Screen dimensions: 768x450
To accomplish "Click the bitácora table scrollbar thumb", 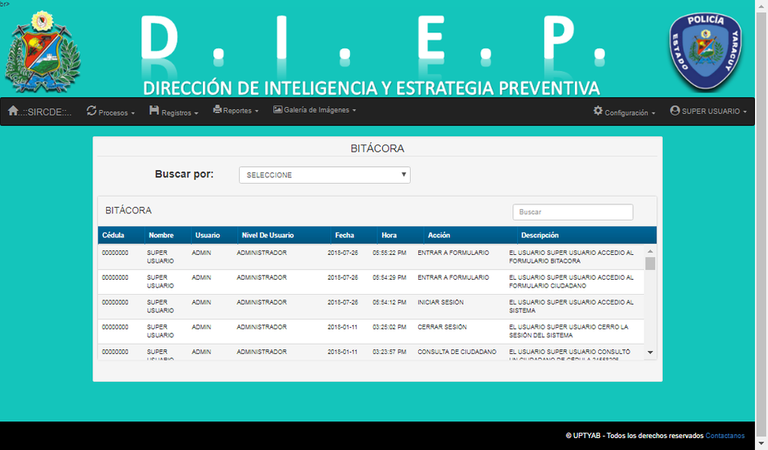I will click(650, 263).
